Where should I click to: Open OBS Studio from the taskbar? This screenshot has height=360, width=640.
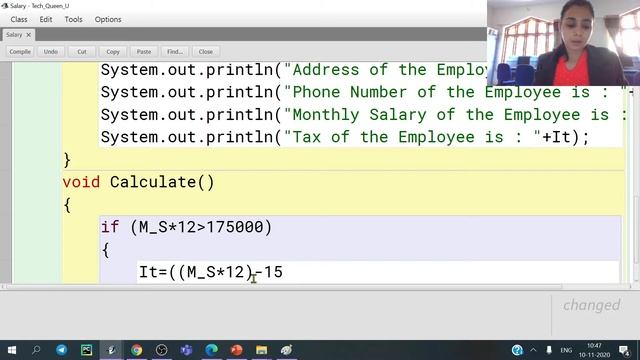[162, 350]
